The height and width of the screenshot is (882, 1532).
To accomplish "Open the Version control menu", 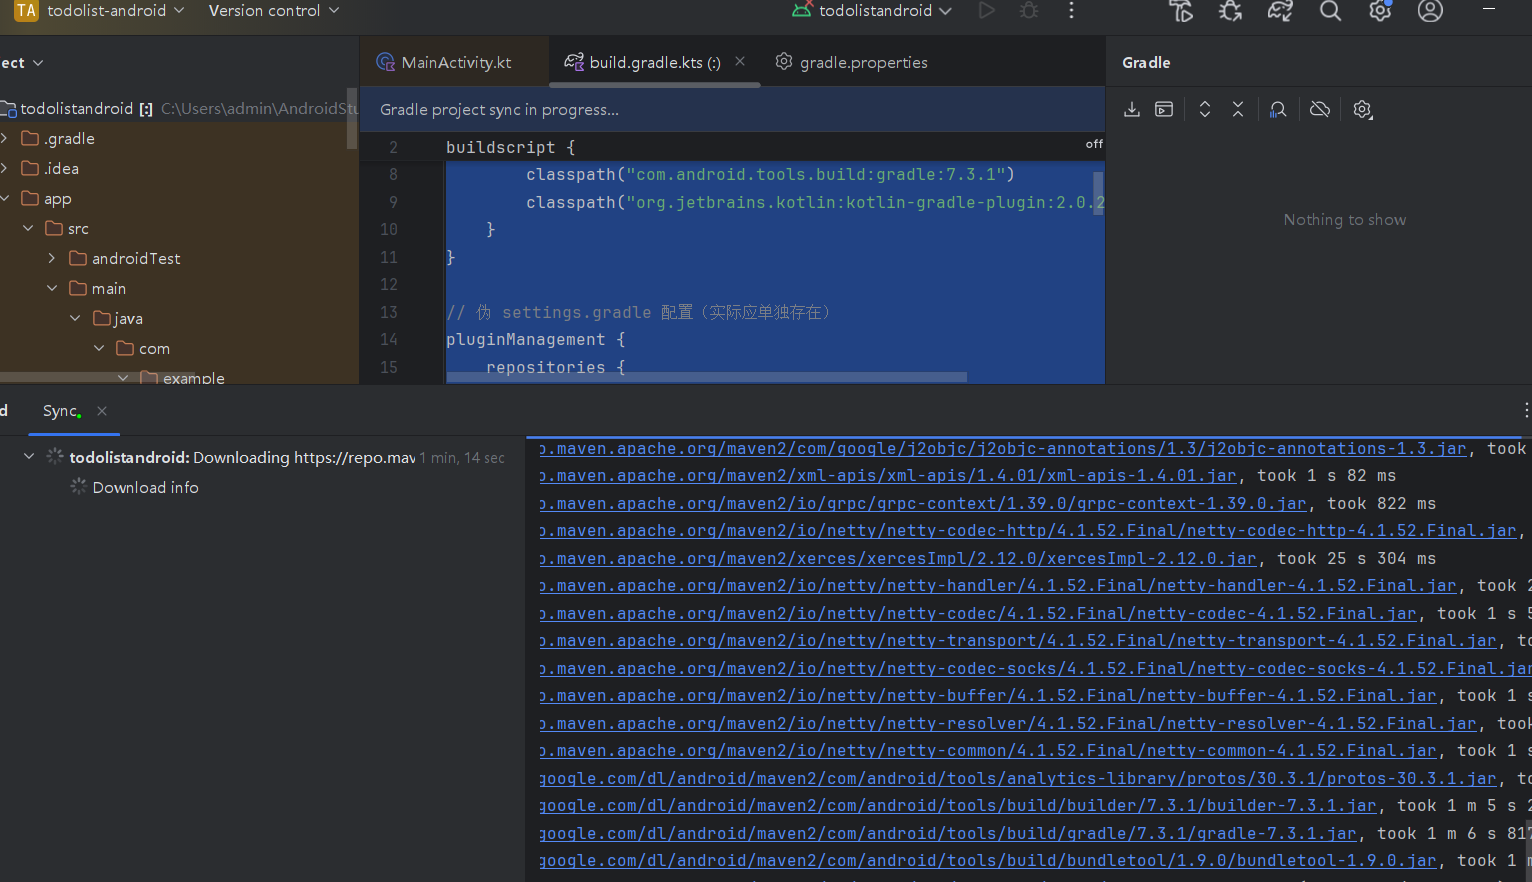I will click(x=265, y=11).
